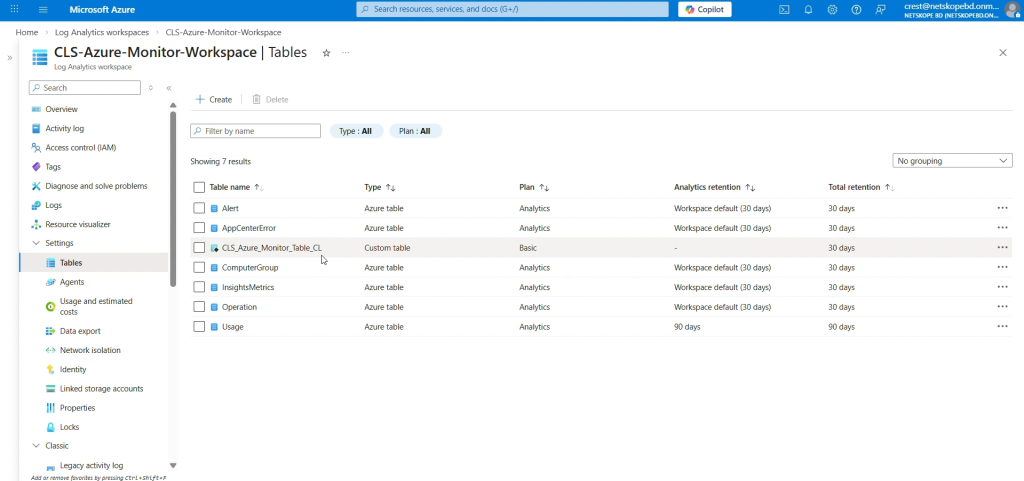Expand the far-left portal menu chevrons

click(10, 57)
